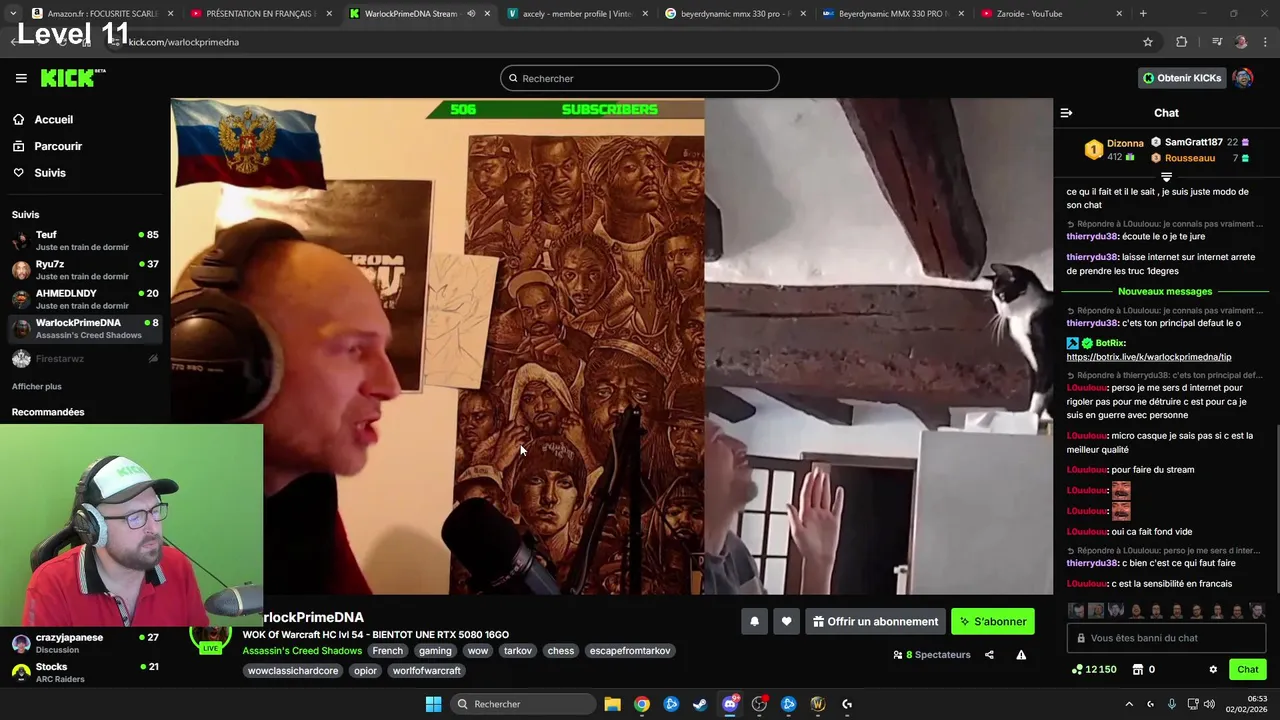This screenshot has width=1280, height=720.
Task: Open the channel points 12 150 icon
Action: pos(1094,670)
